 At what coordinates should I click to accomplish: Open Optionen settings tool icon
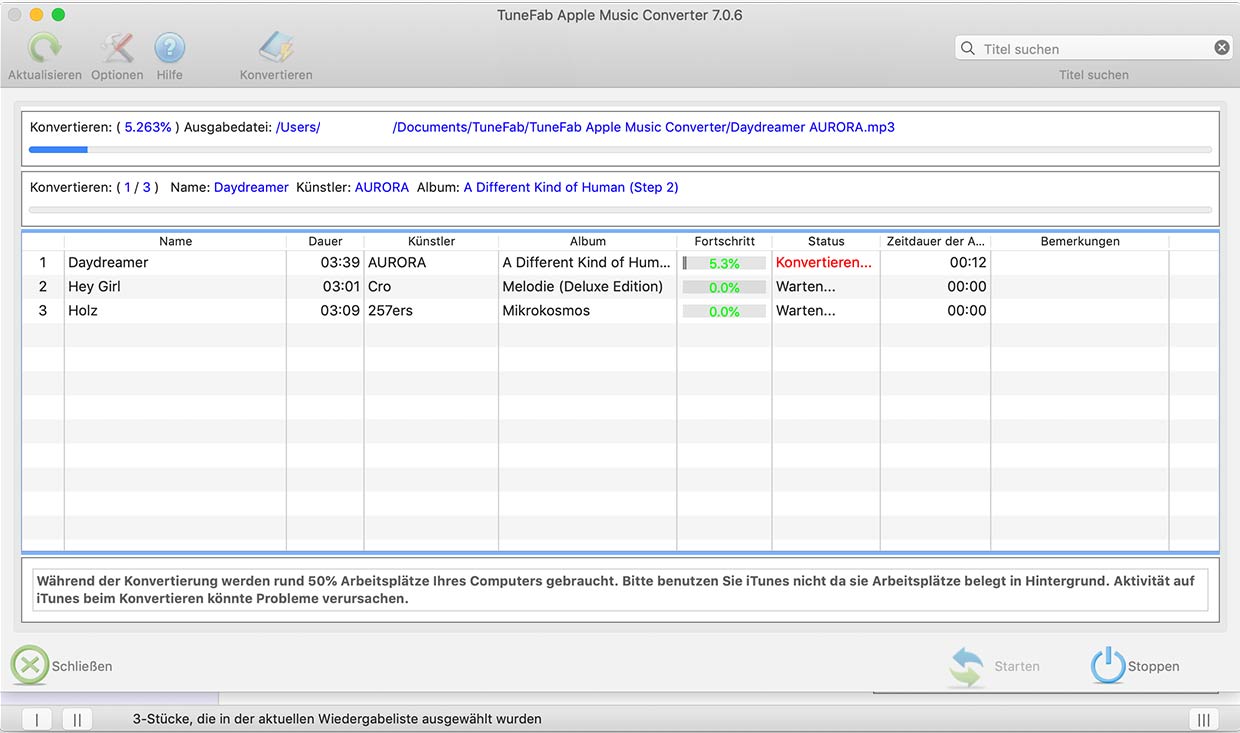coord(117,48)
